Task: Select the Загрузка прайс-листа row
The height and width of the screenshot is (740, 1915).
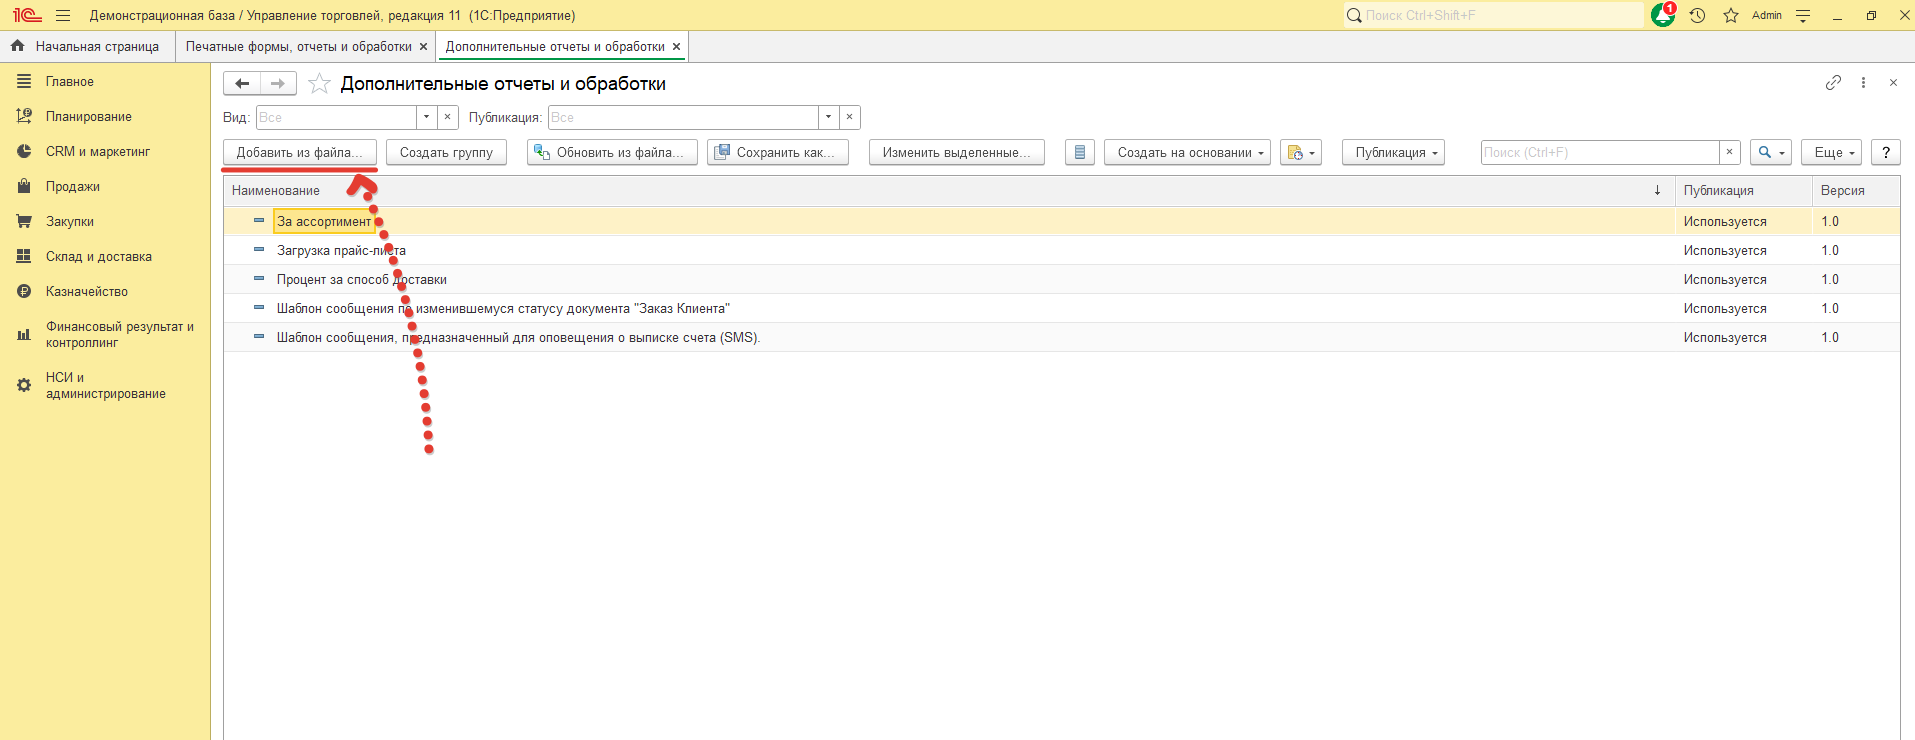Action: coord(341,251)
